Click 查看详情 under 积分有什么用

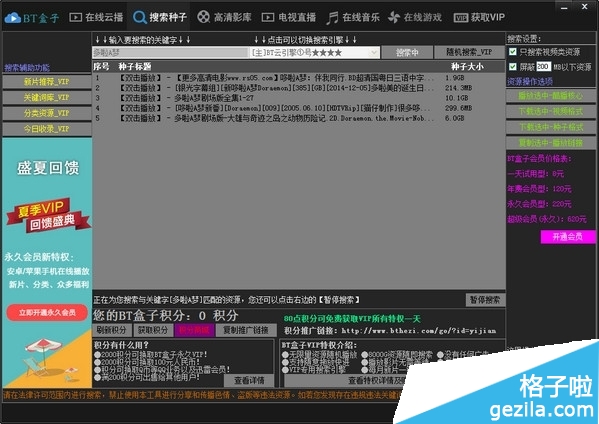coord(249,380)
